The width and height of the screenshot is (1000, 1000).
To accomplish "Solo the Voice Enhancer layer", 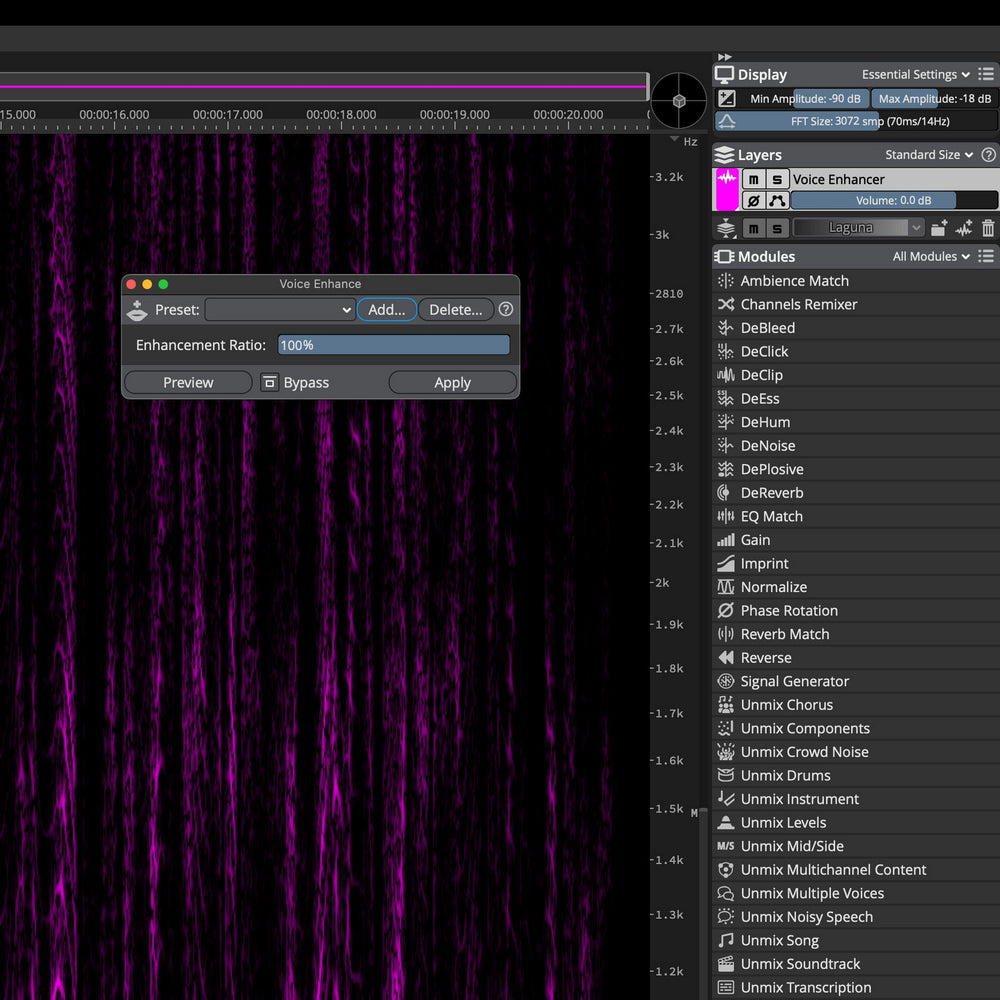I will pos(777,180).
